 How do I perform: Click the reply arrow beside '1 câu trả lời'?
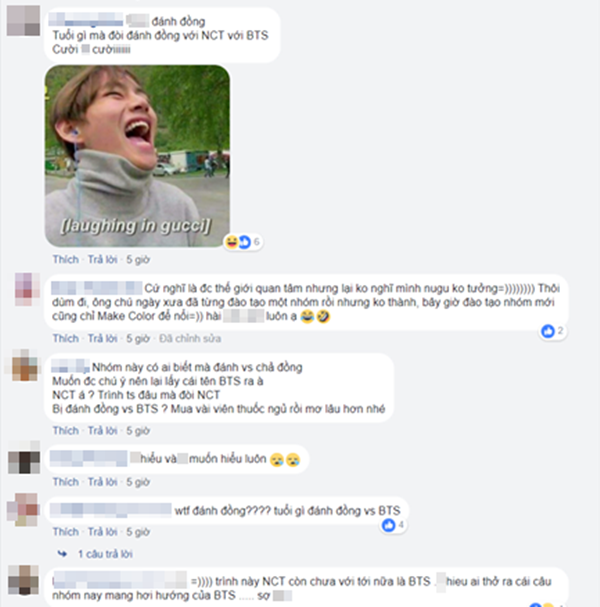[x=62, y=554]
